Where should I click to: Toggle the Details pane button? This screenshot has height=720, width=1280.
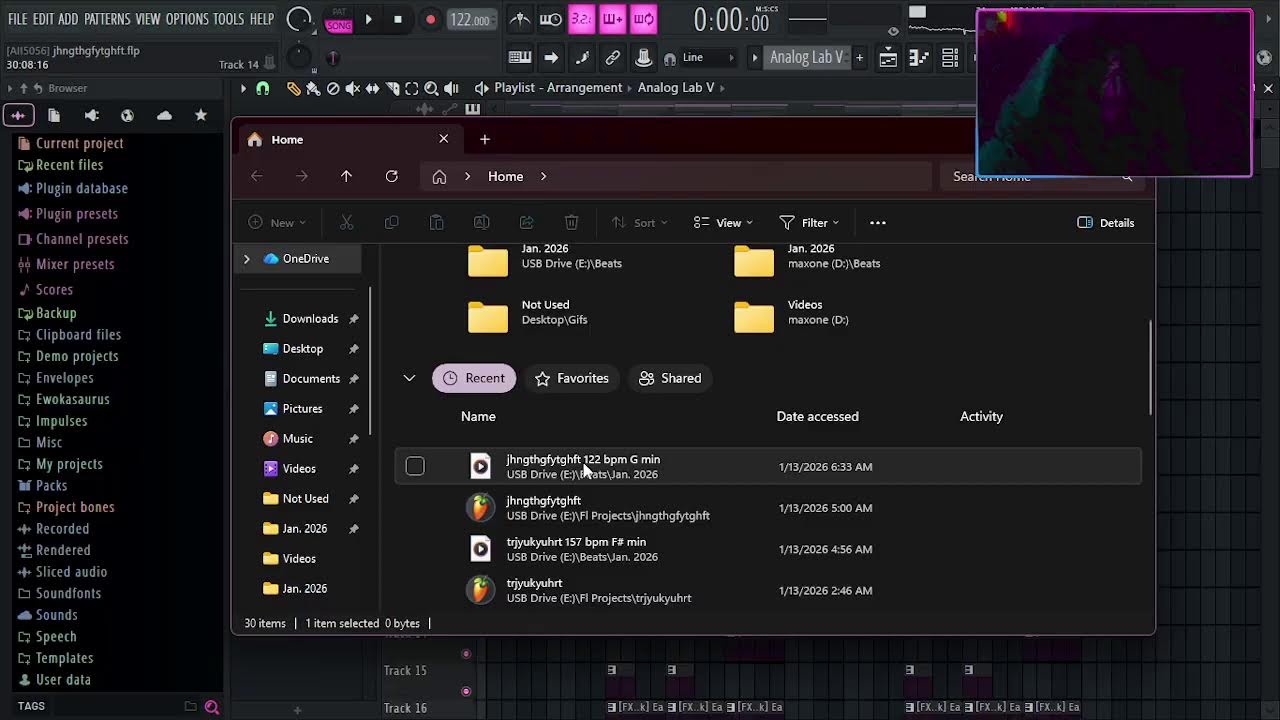coord(1106,223)
